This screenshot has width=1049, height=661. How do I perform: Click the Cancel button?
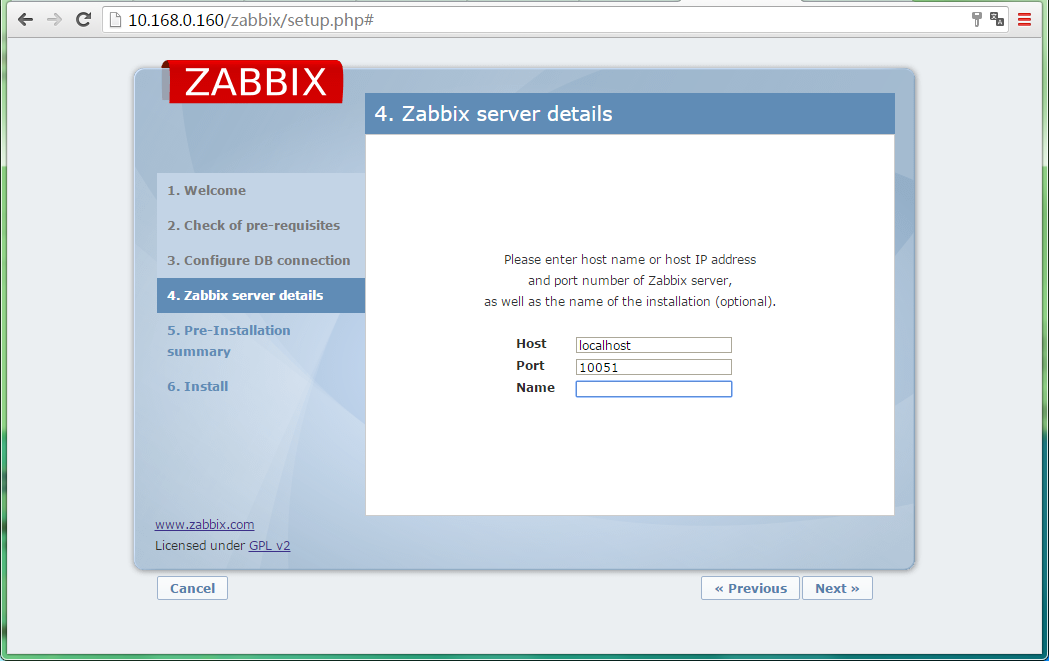[x=193, y=588]
